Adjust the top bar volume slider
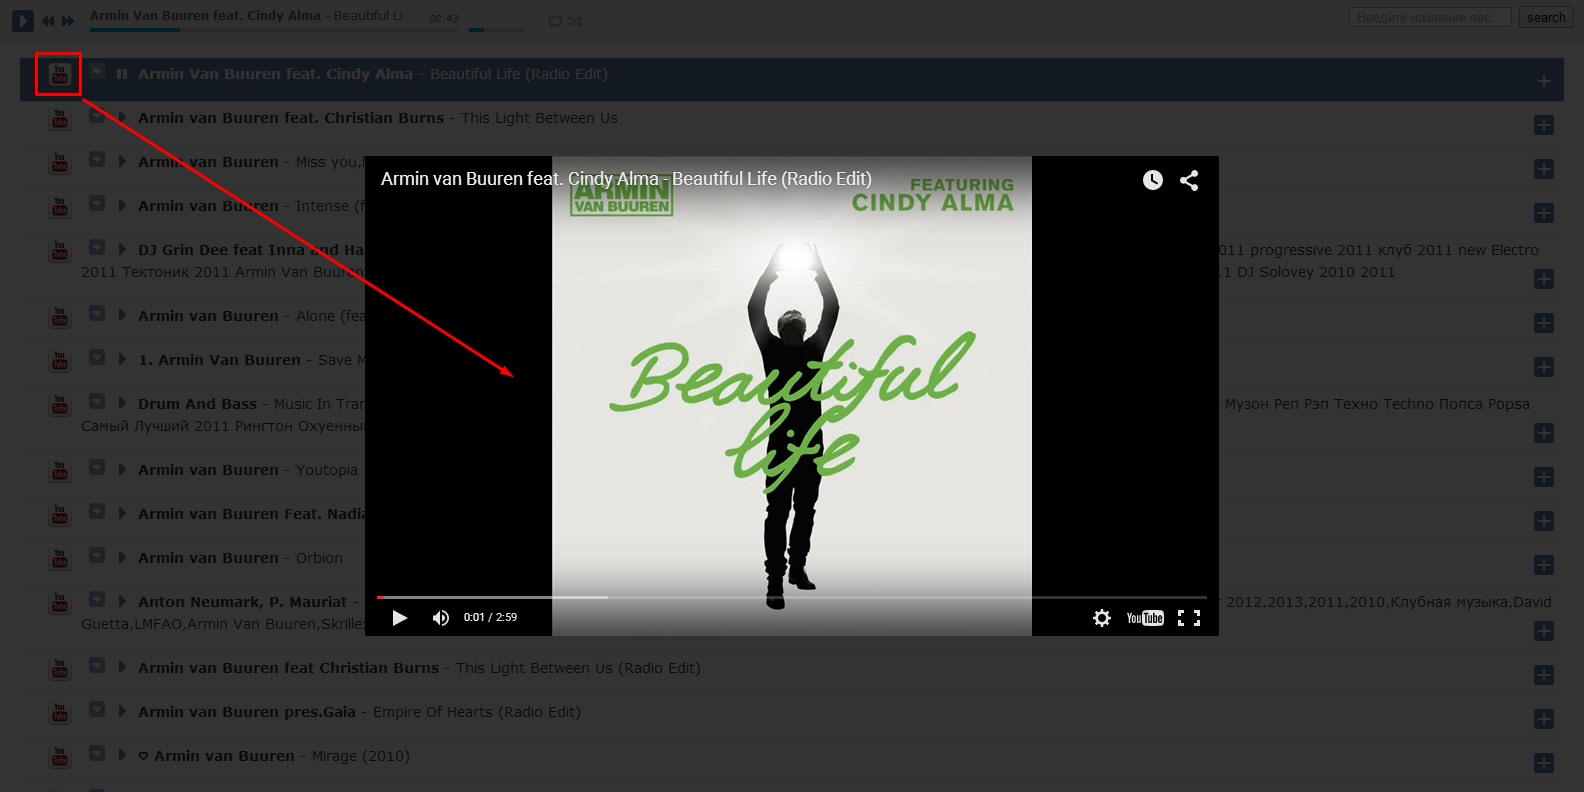The width and height of the screenshot is (1584, 792). [497, 30]
